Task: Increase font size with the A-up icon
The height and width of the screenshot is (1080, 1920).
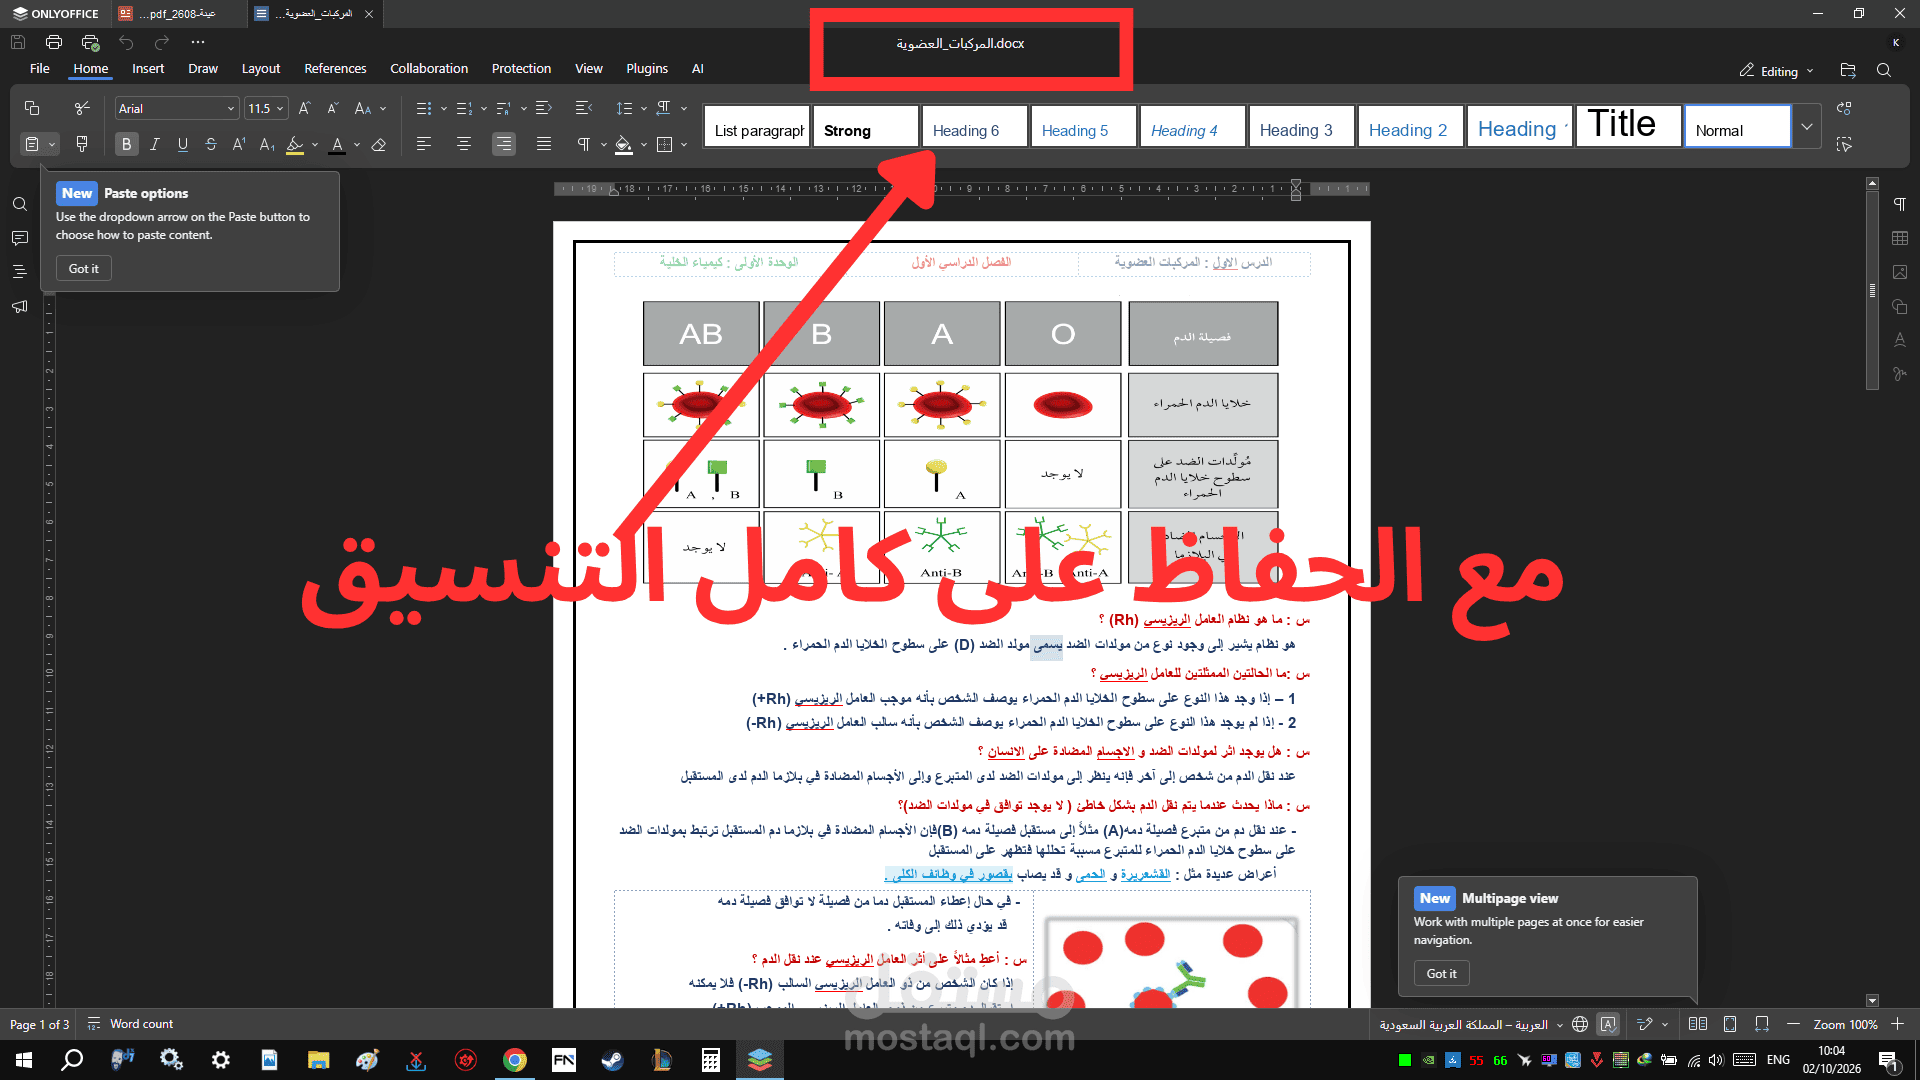Action: click(305, 108)
